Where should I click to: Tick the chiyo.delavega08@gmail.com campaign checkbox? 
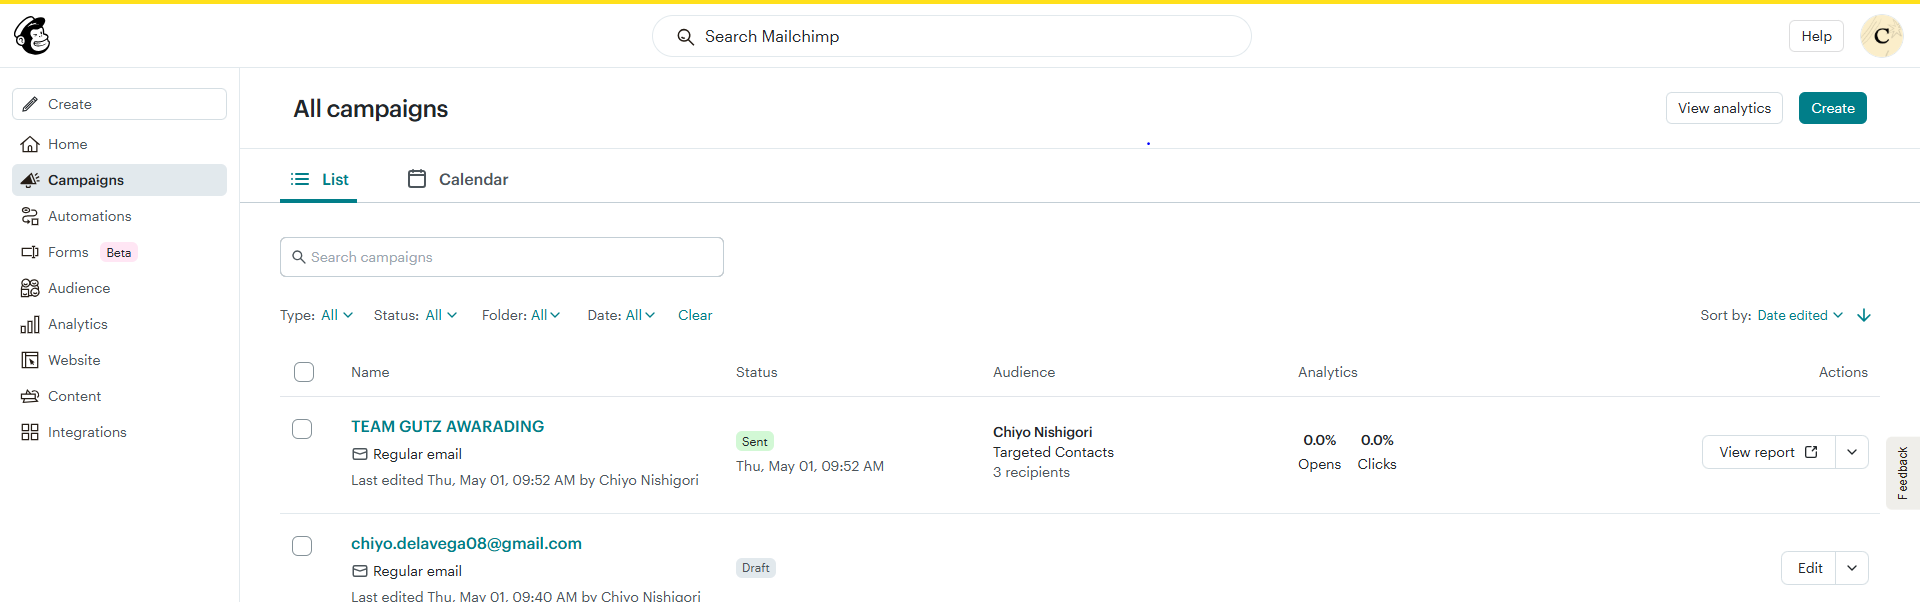pos(302,546)
